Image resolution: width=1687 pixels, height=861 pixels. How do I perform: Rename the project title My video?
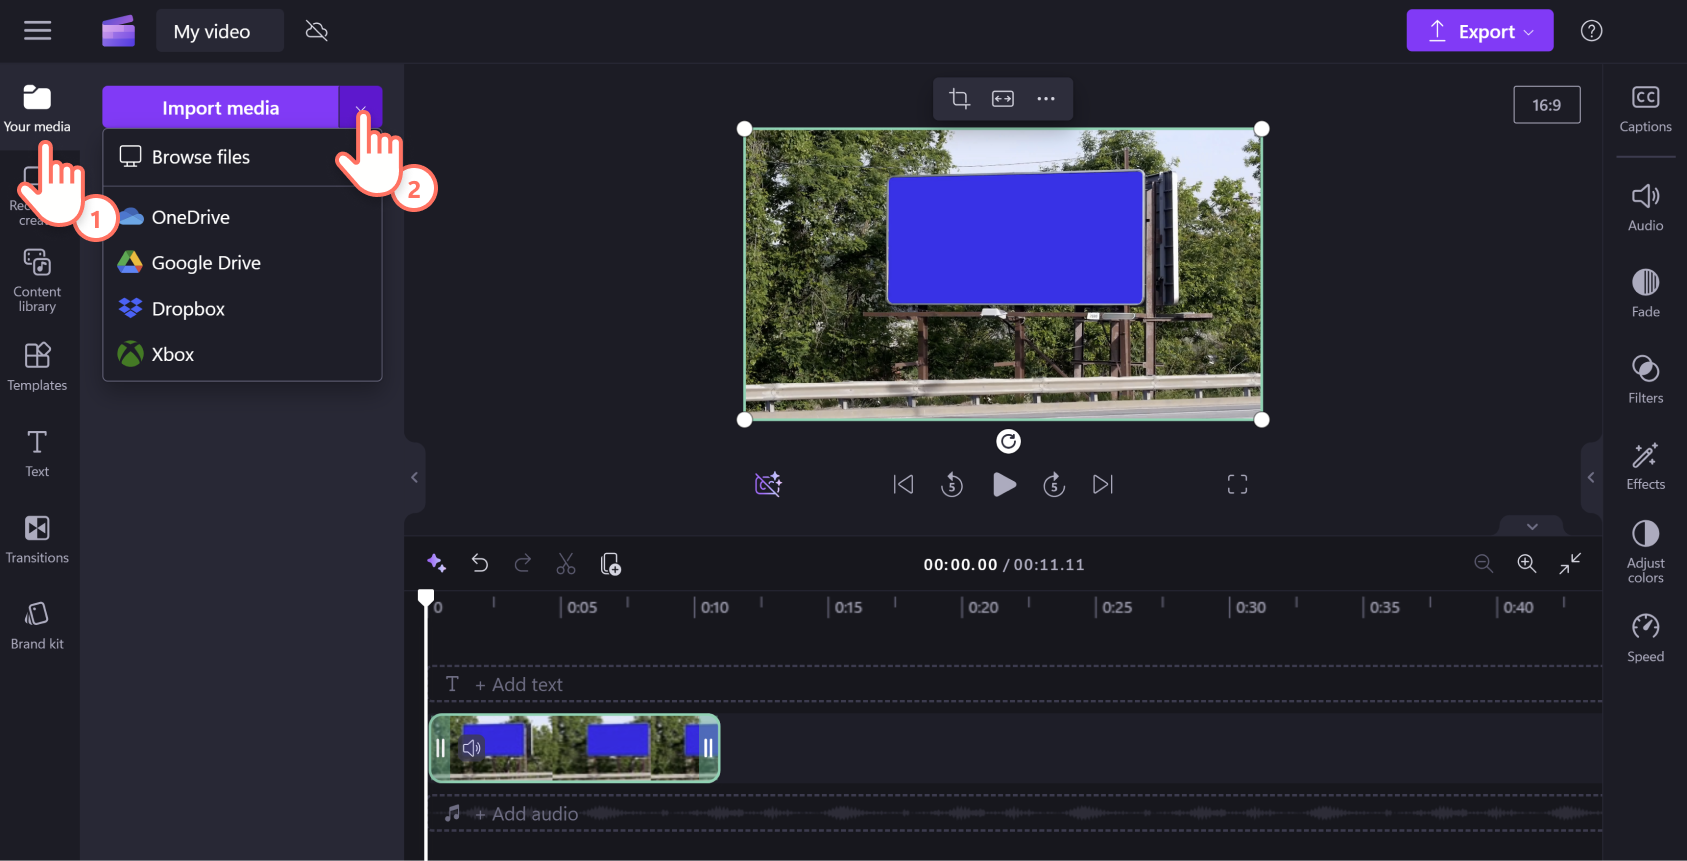tap(220, 31)
